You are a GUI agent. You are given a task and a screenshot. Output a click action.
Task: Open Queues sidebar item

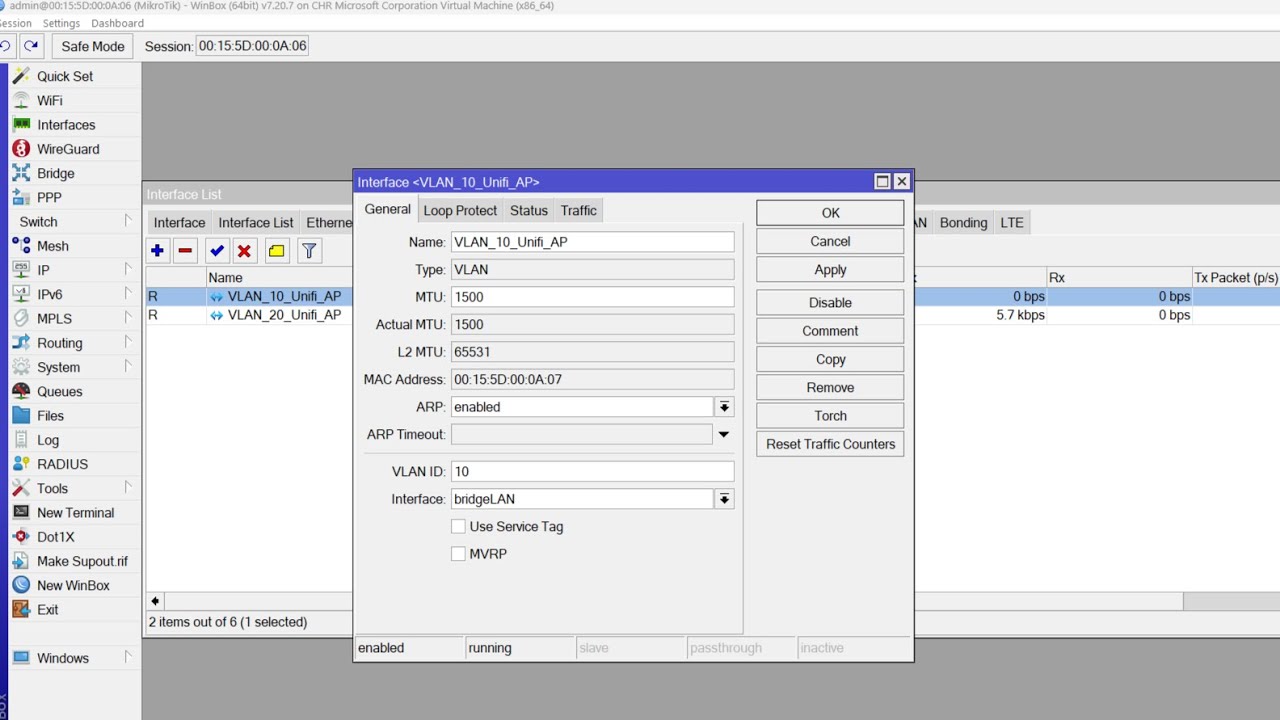coord(60,391)
